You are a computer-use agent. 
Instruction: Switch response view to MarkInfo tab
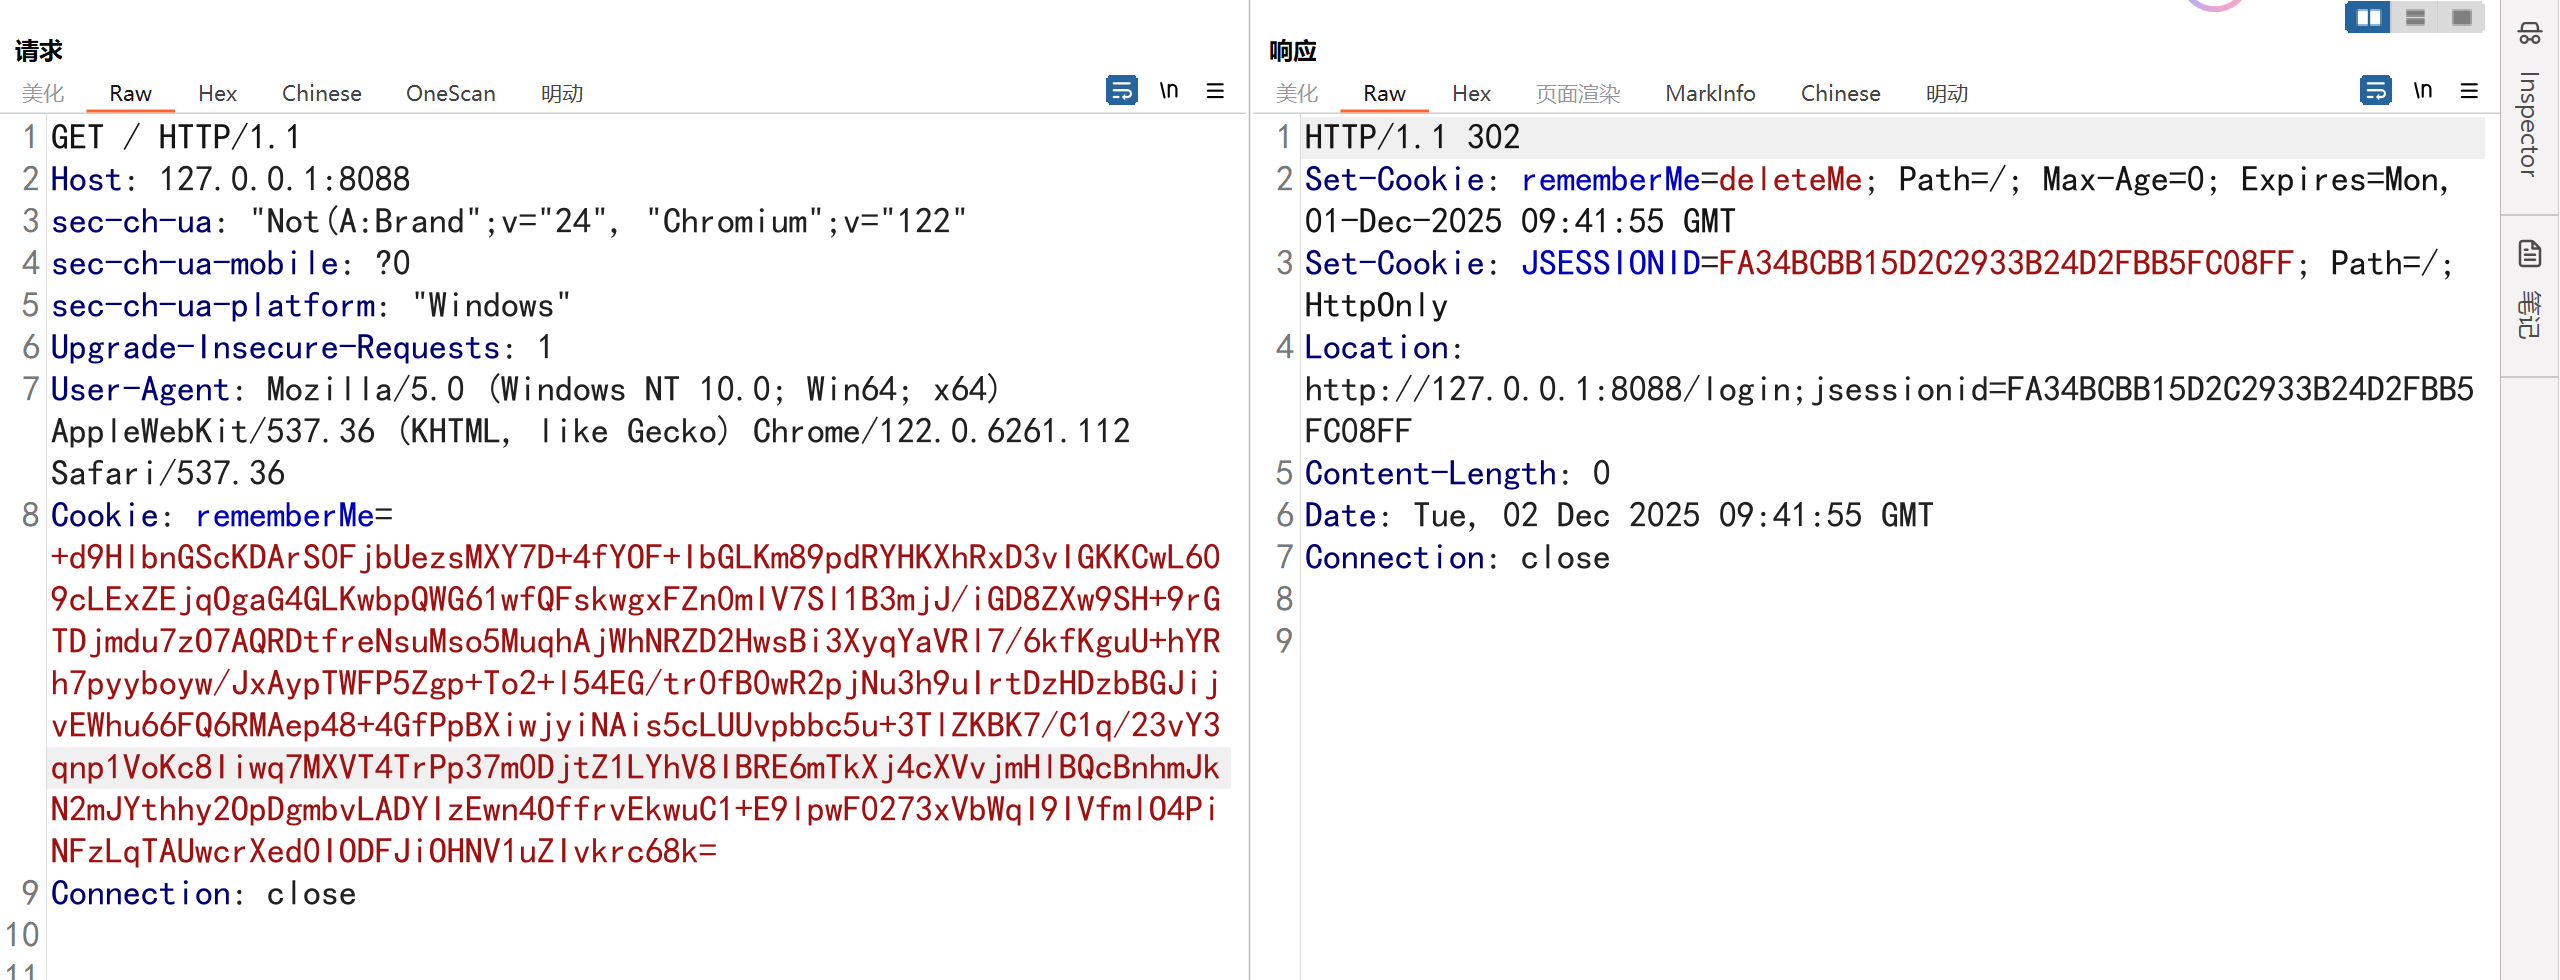tap(1710, 93)
